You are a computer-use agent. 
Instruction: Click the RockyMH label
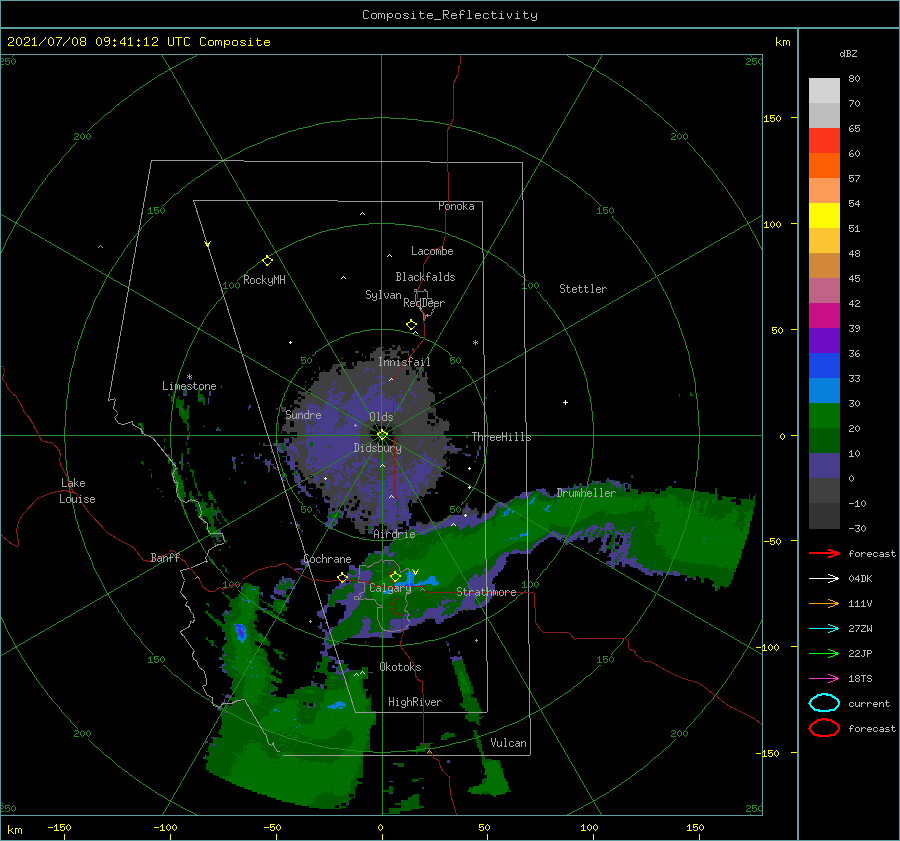[x=264, y=280]
